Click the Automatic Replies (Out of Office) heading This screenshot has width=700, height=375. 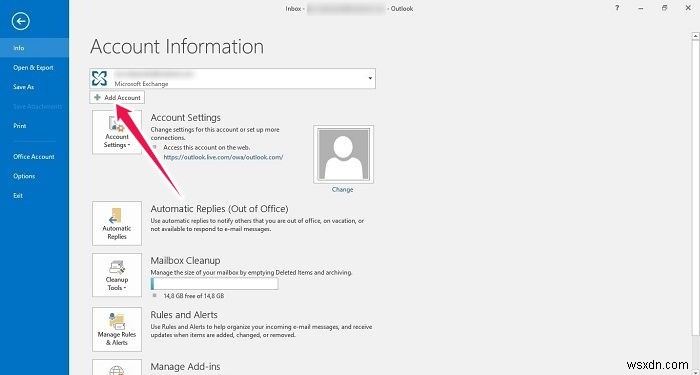pos(219,208)
